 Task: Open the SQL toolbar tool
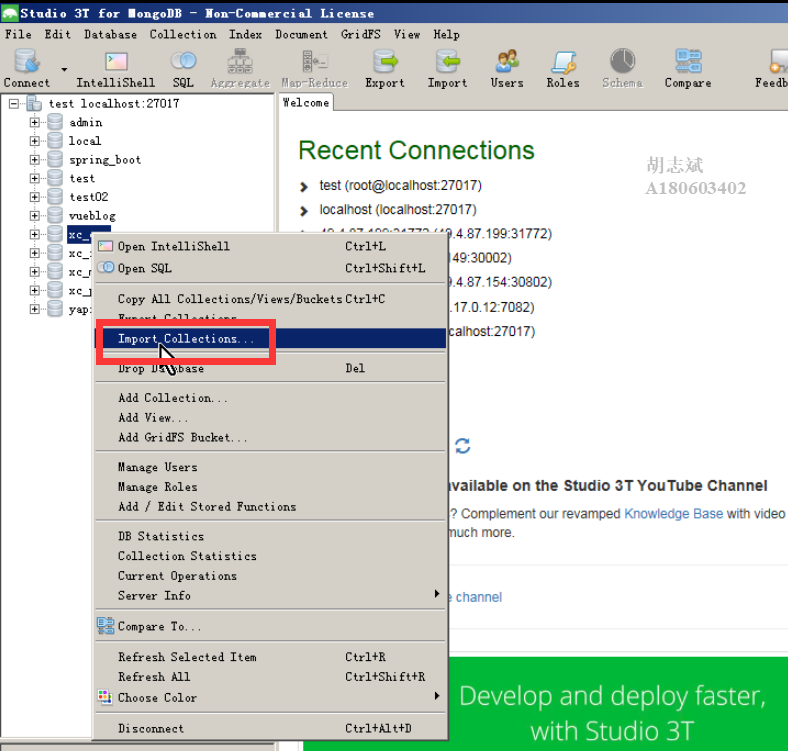[x=183, y=68]
